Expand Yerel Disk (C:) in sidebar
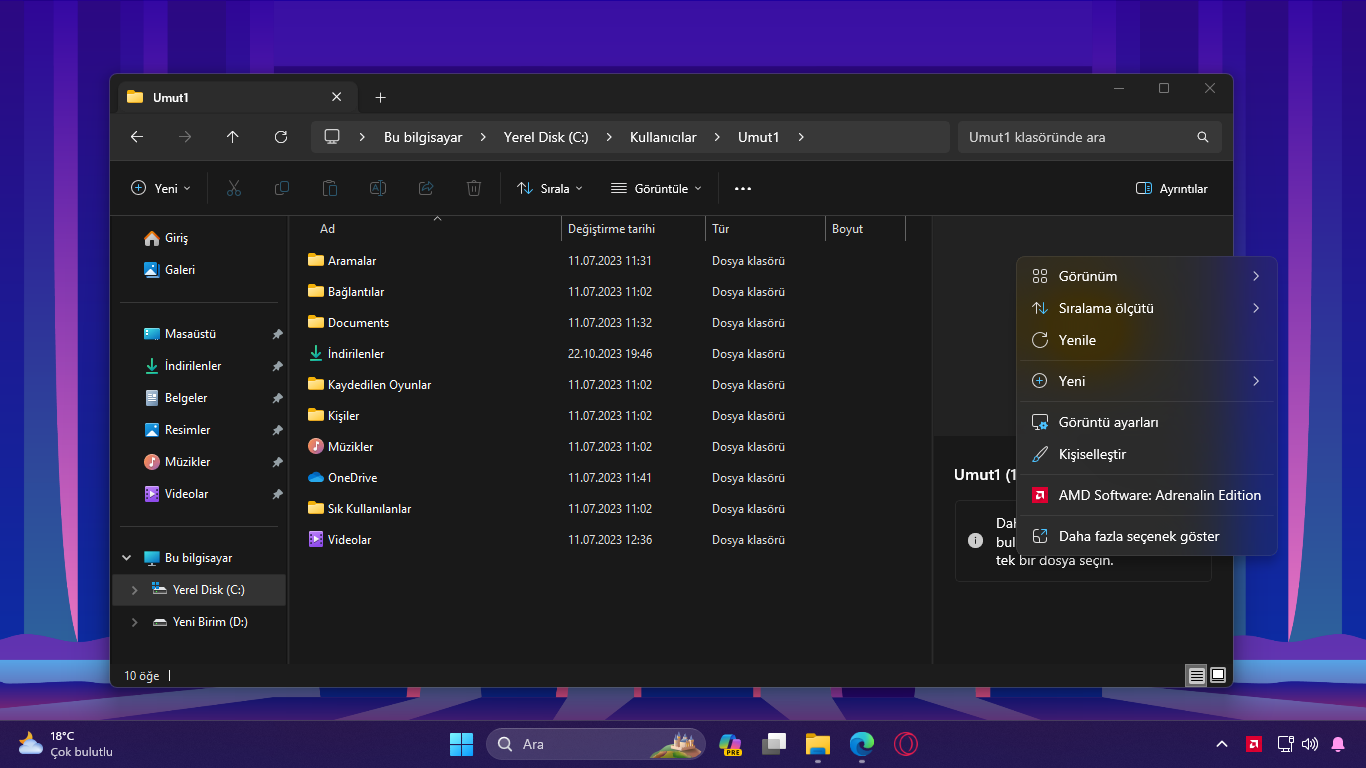The width and height of the screenshot is (1366, 768). [x=134, y=590]
